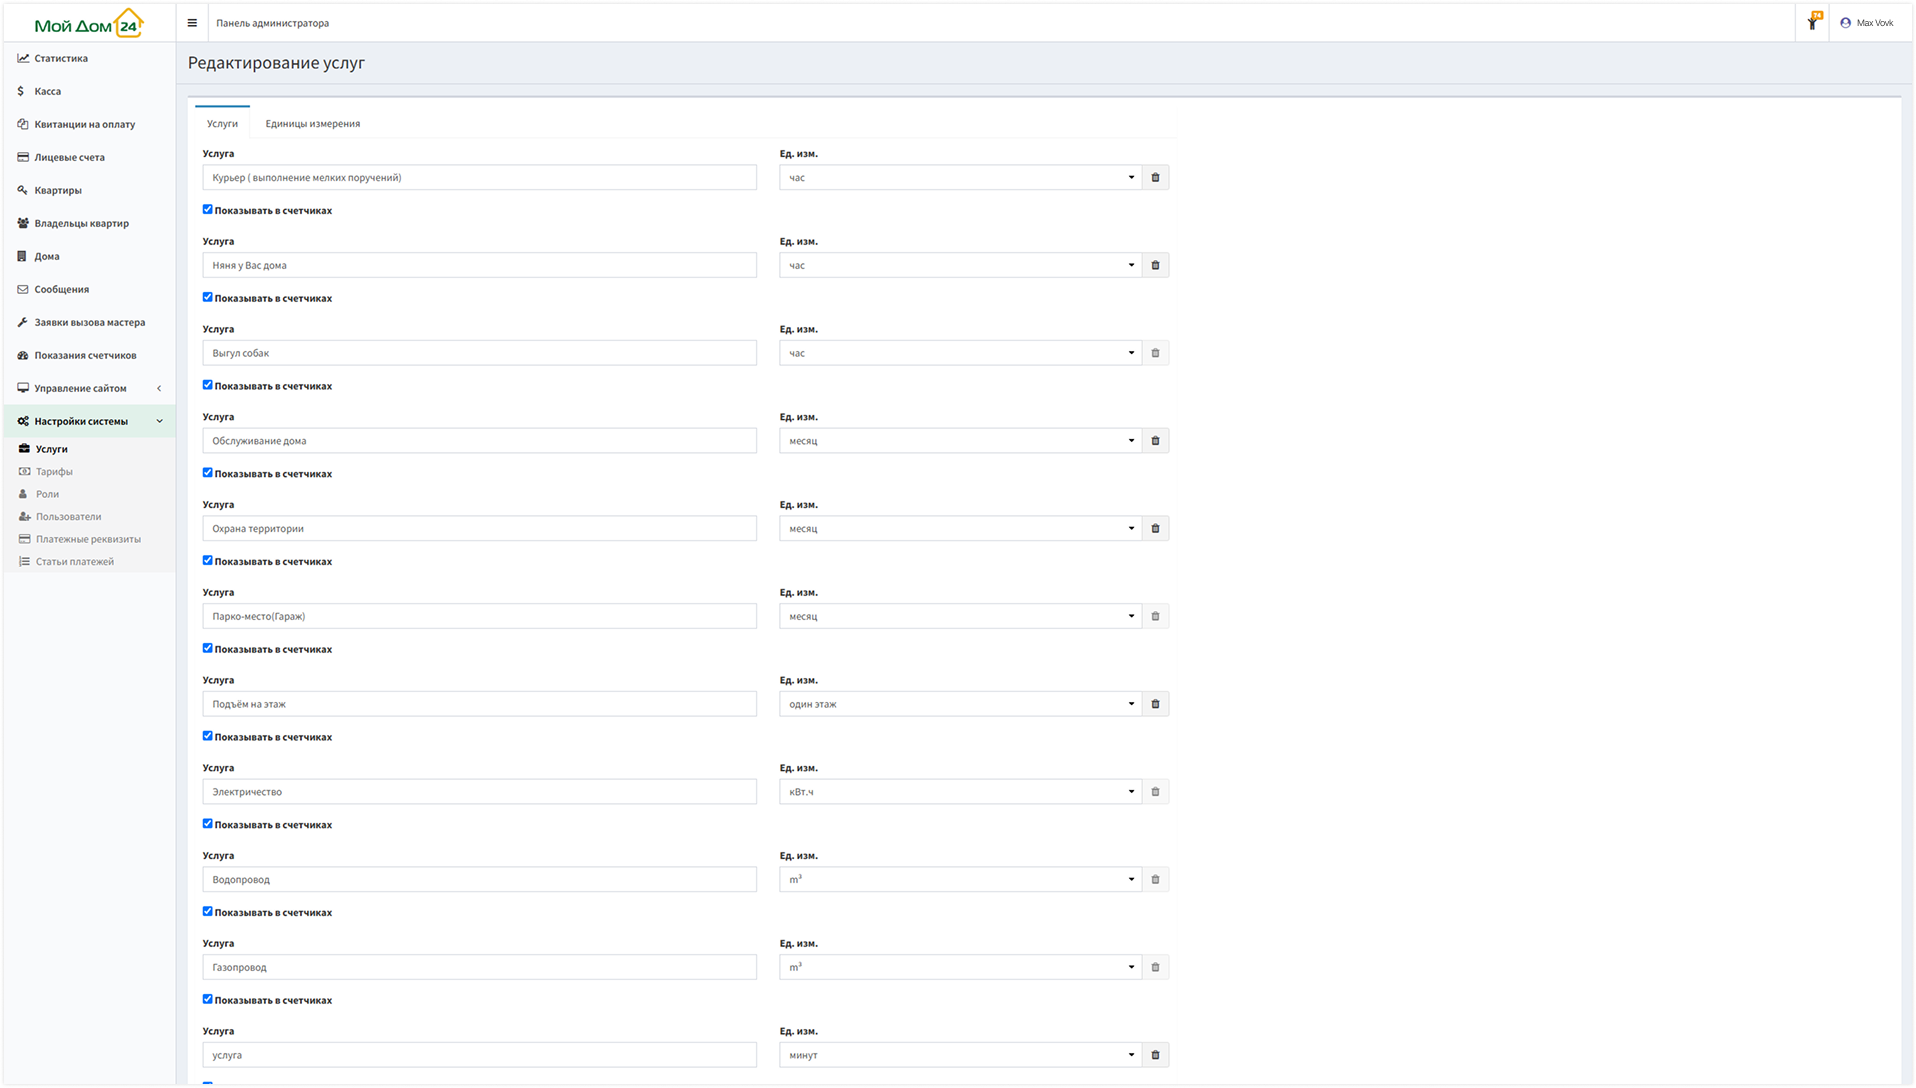
Task: Click the Водопровод service name field
Action: click(479, 880)
